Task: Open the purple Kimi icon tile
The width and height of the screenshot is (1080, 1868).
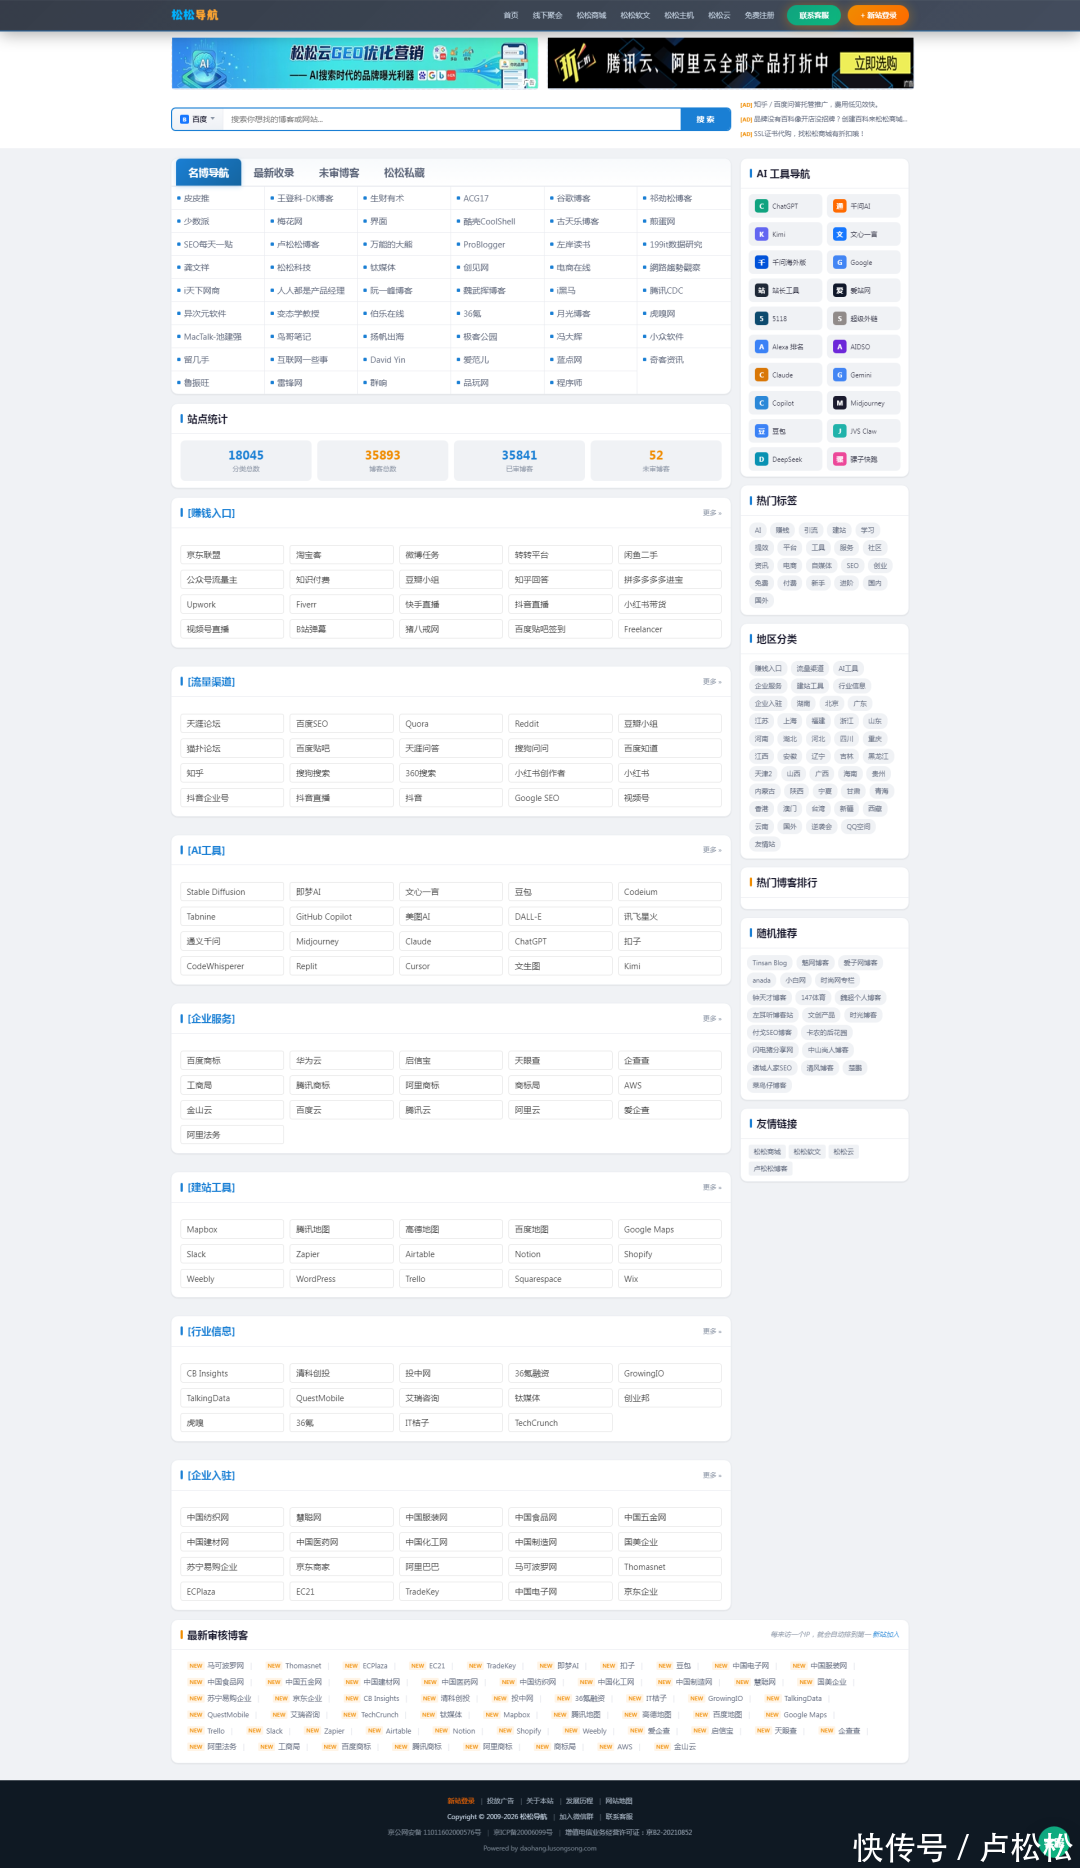Action: coord(761,234)
